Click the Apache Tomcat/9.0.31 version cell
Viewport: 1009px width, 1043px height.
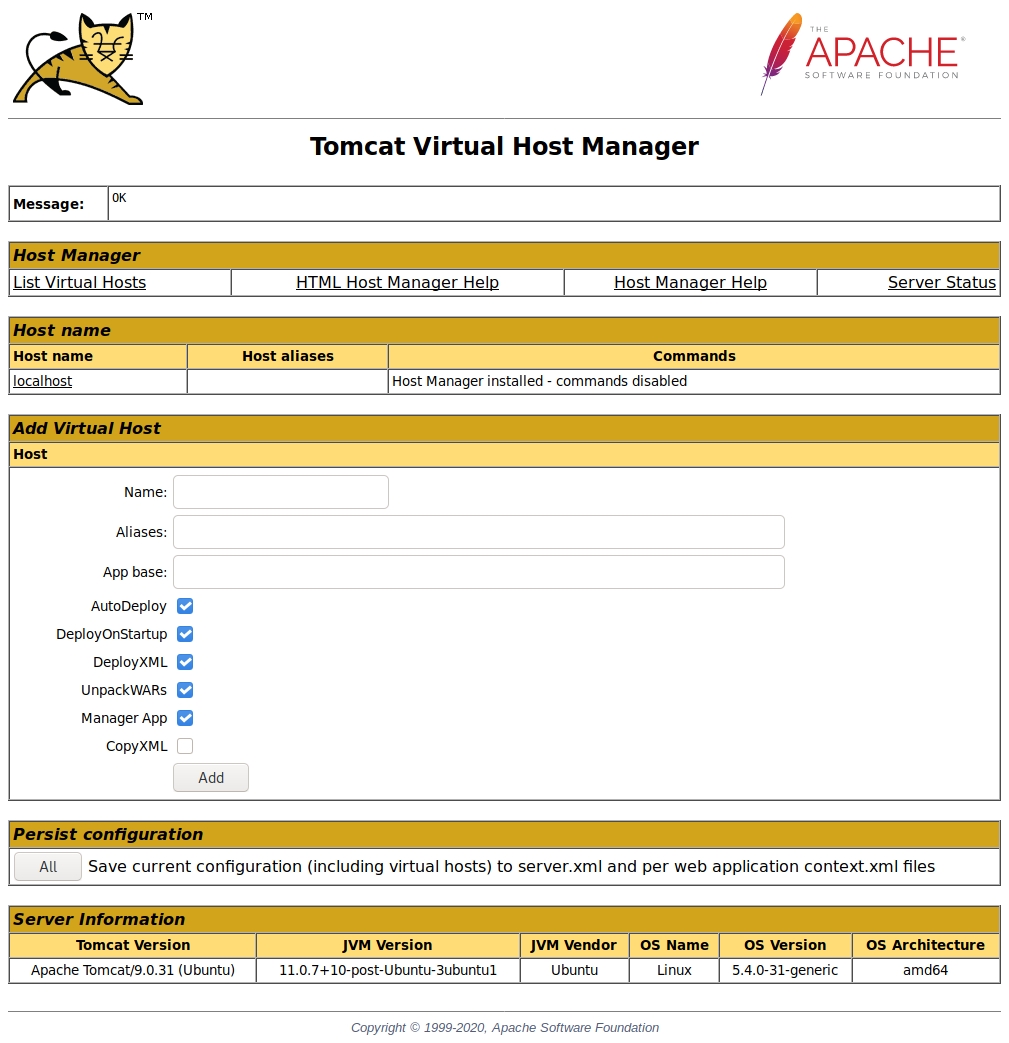click(x=133, y=970)
